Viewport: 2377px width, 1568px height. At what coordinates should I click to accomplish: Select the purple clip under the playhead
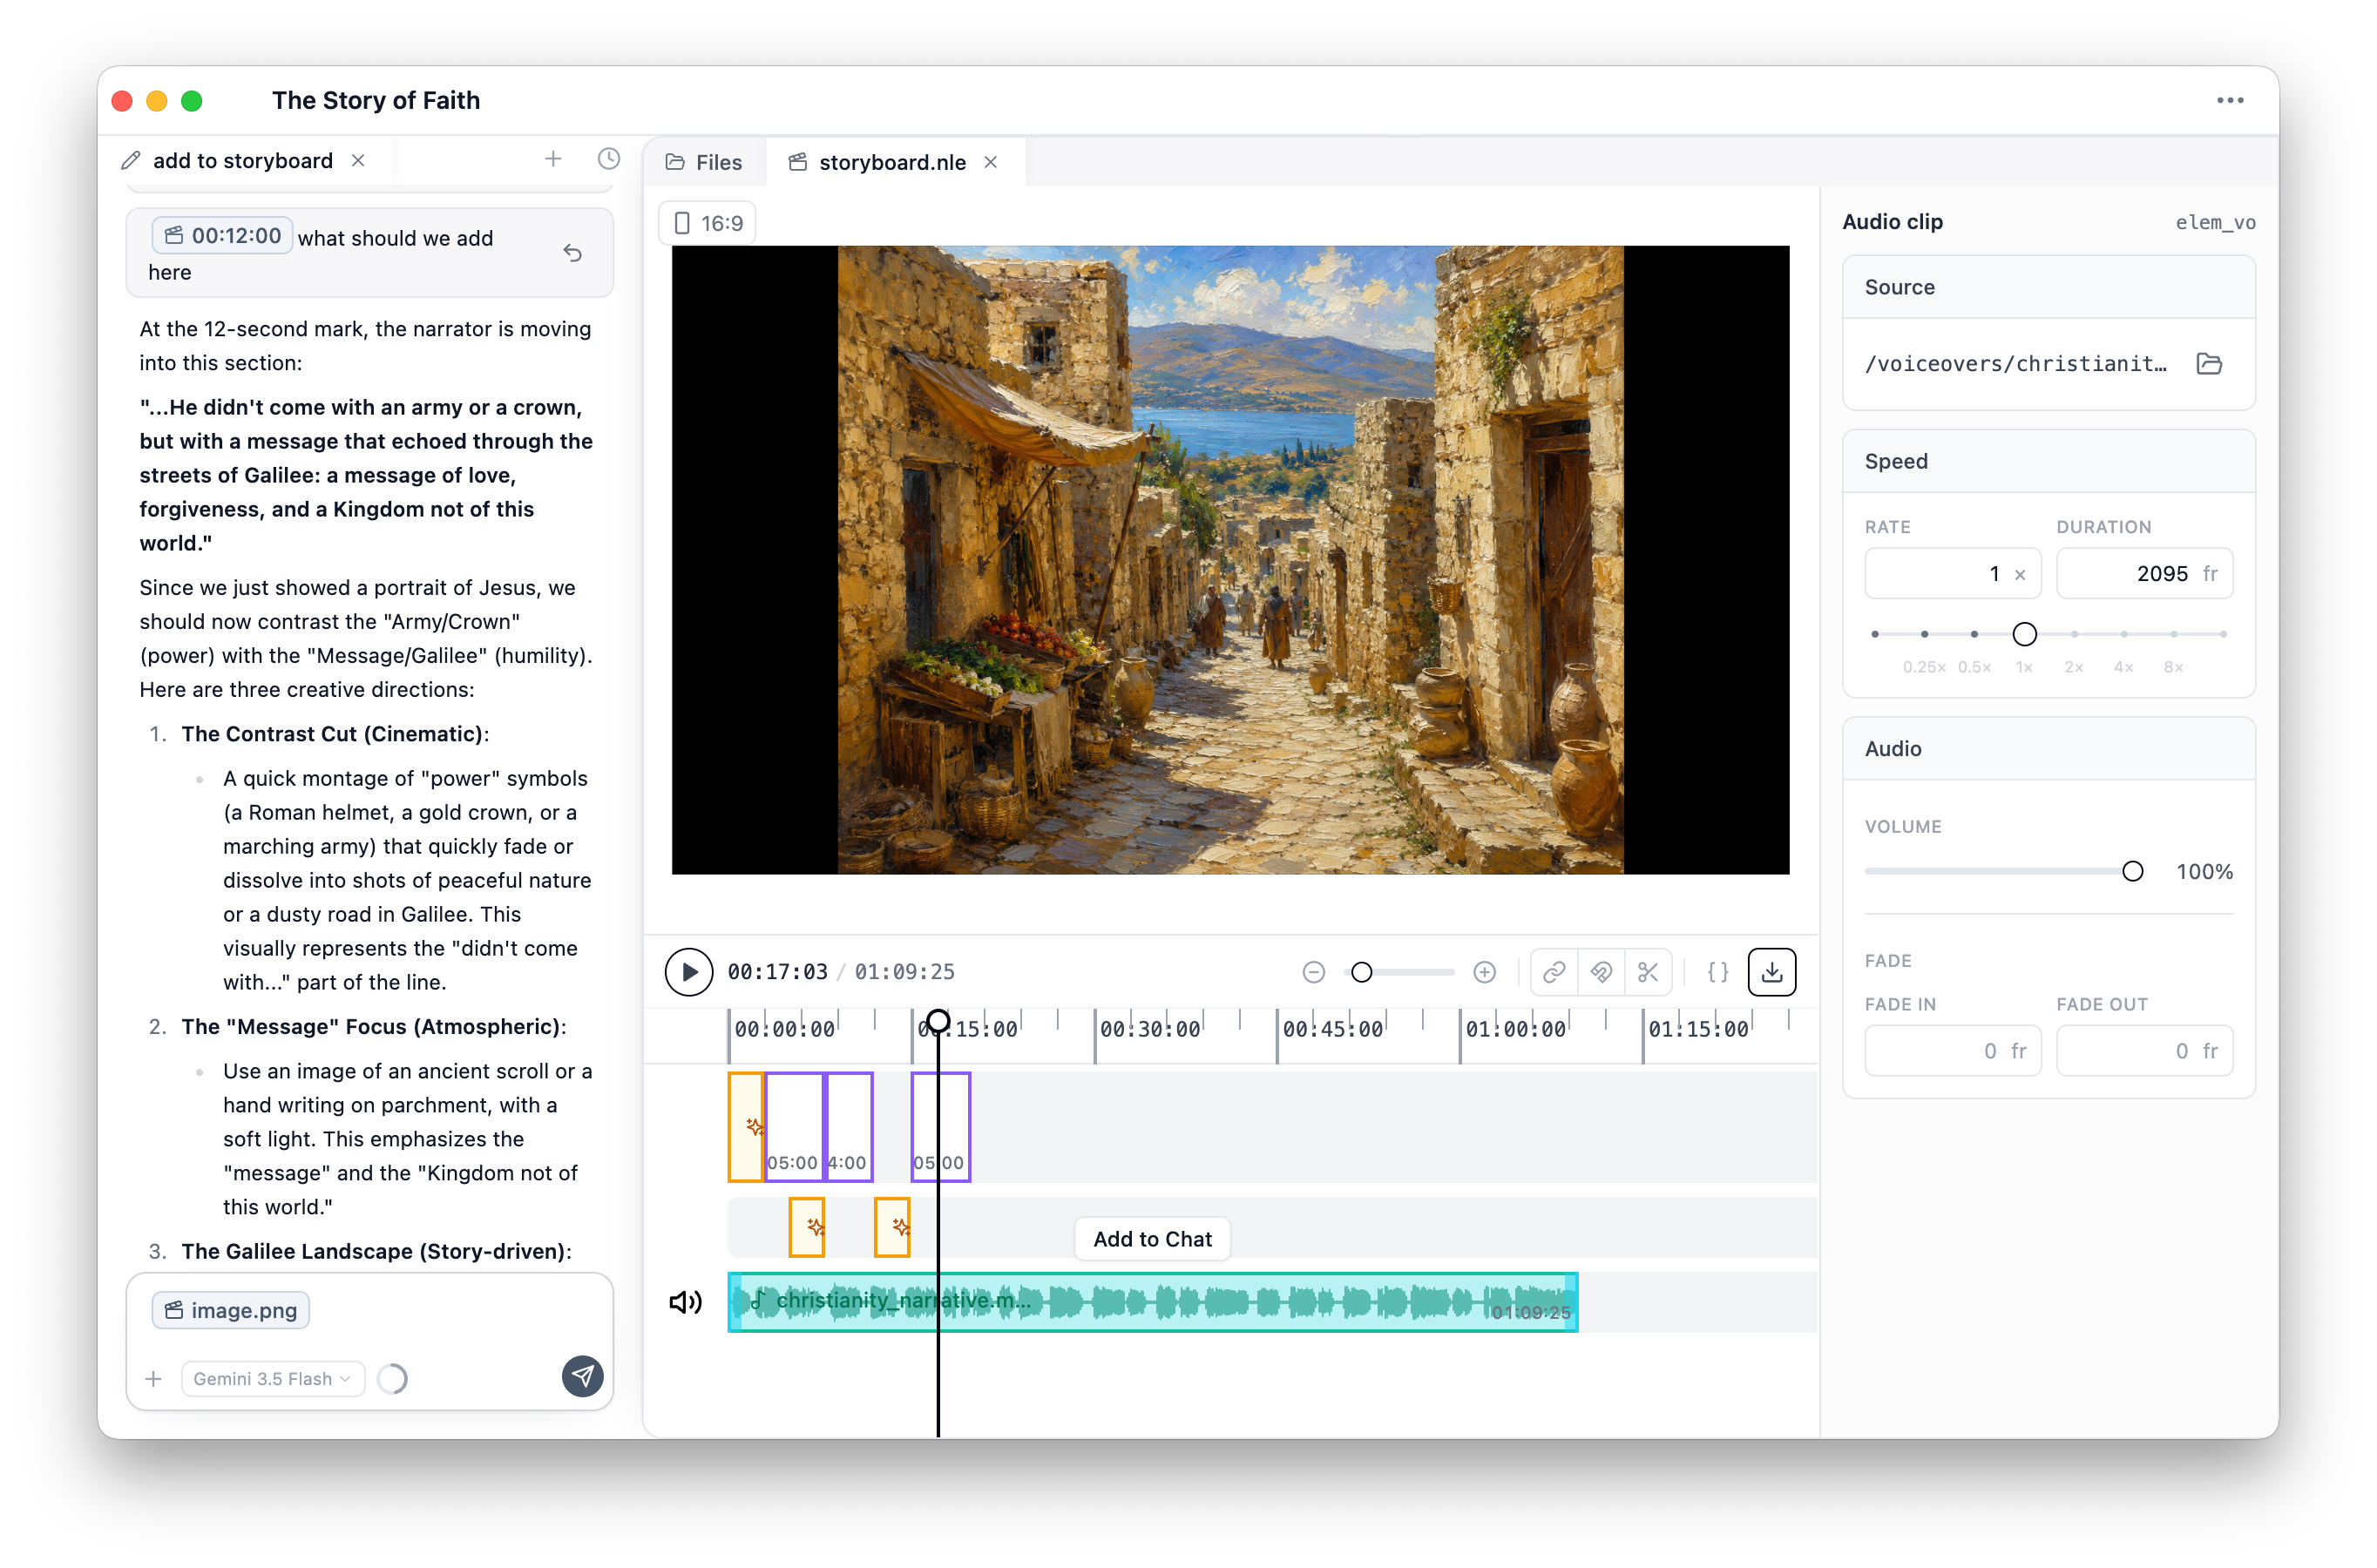click(x=940, y=1127)
